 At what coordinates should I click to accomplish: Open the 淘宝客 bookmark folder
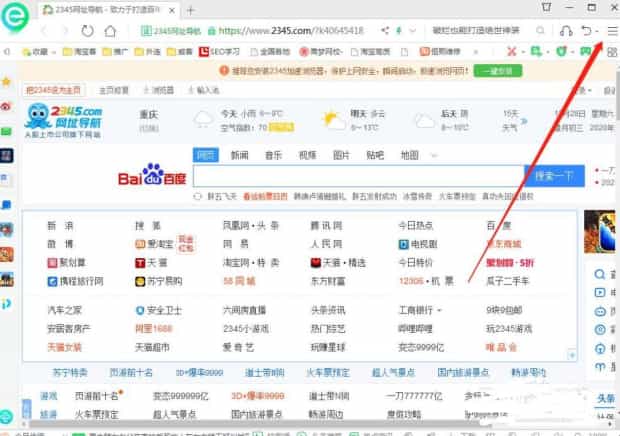click(x=79, y=52)
